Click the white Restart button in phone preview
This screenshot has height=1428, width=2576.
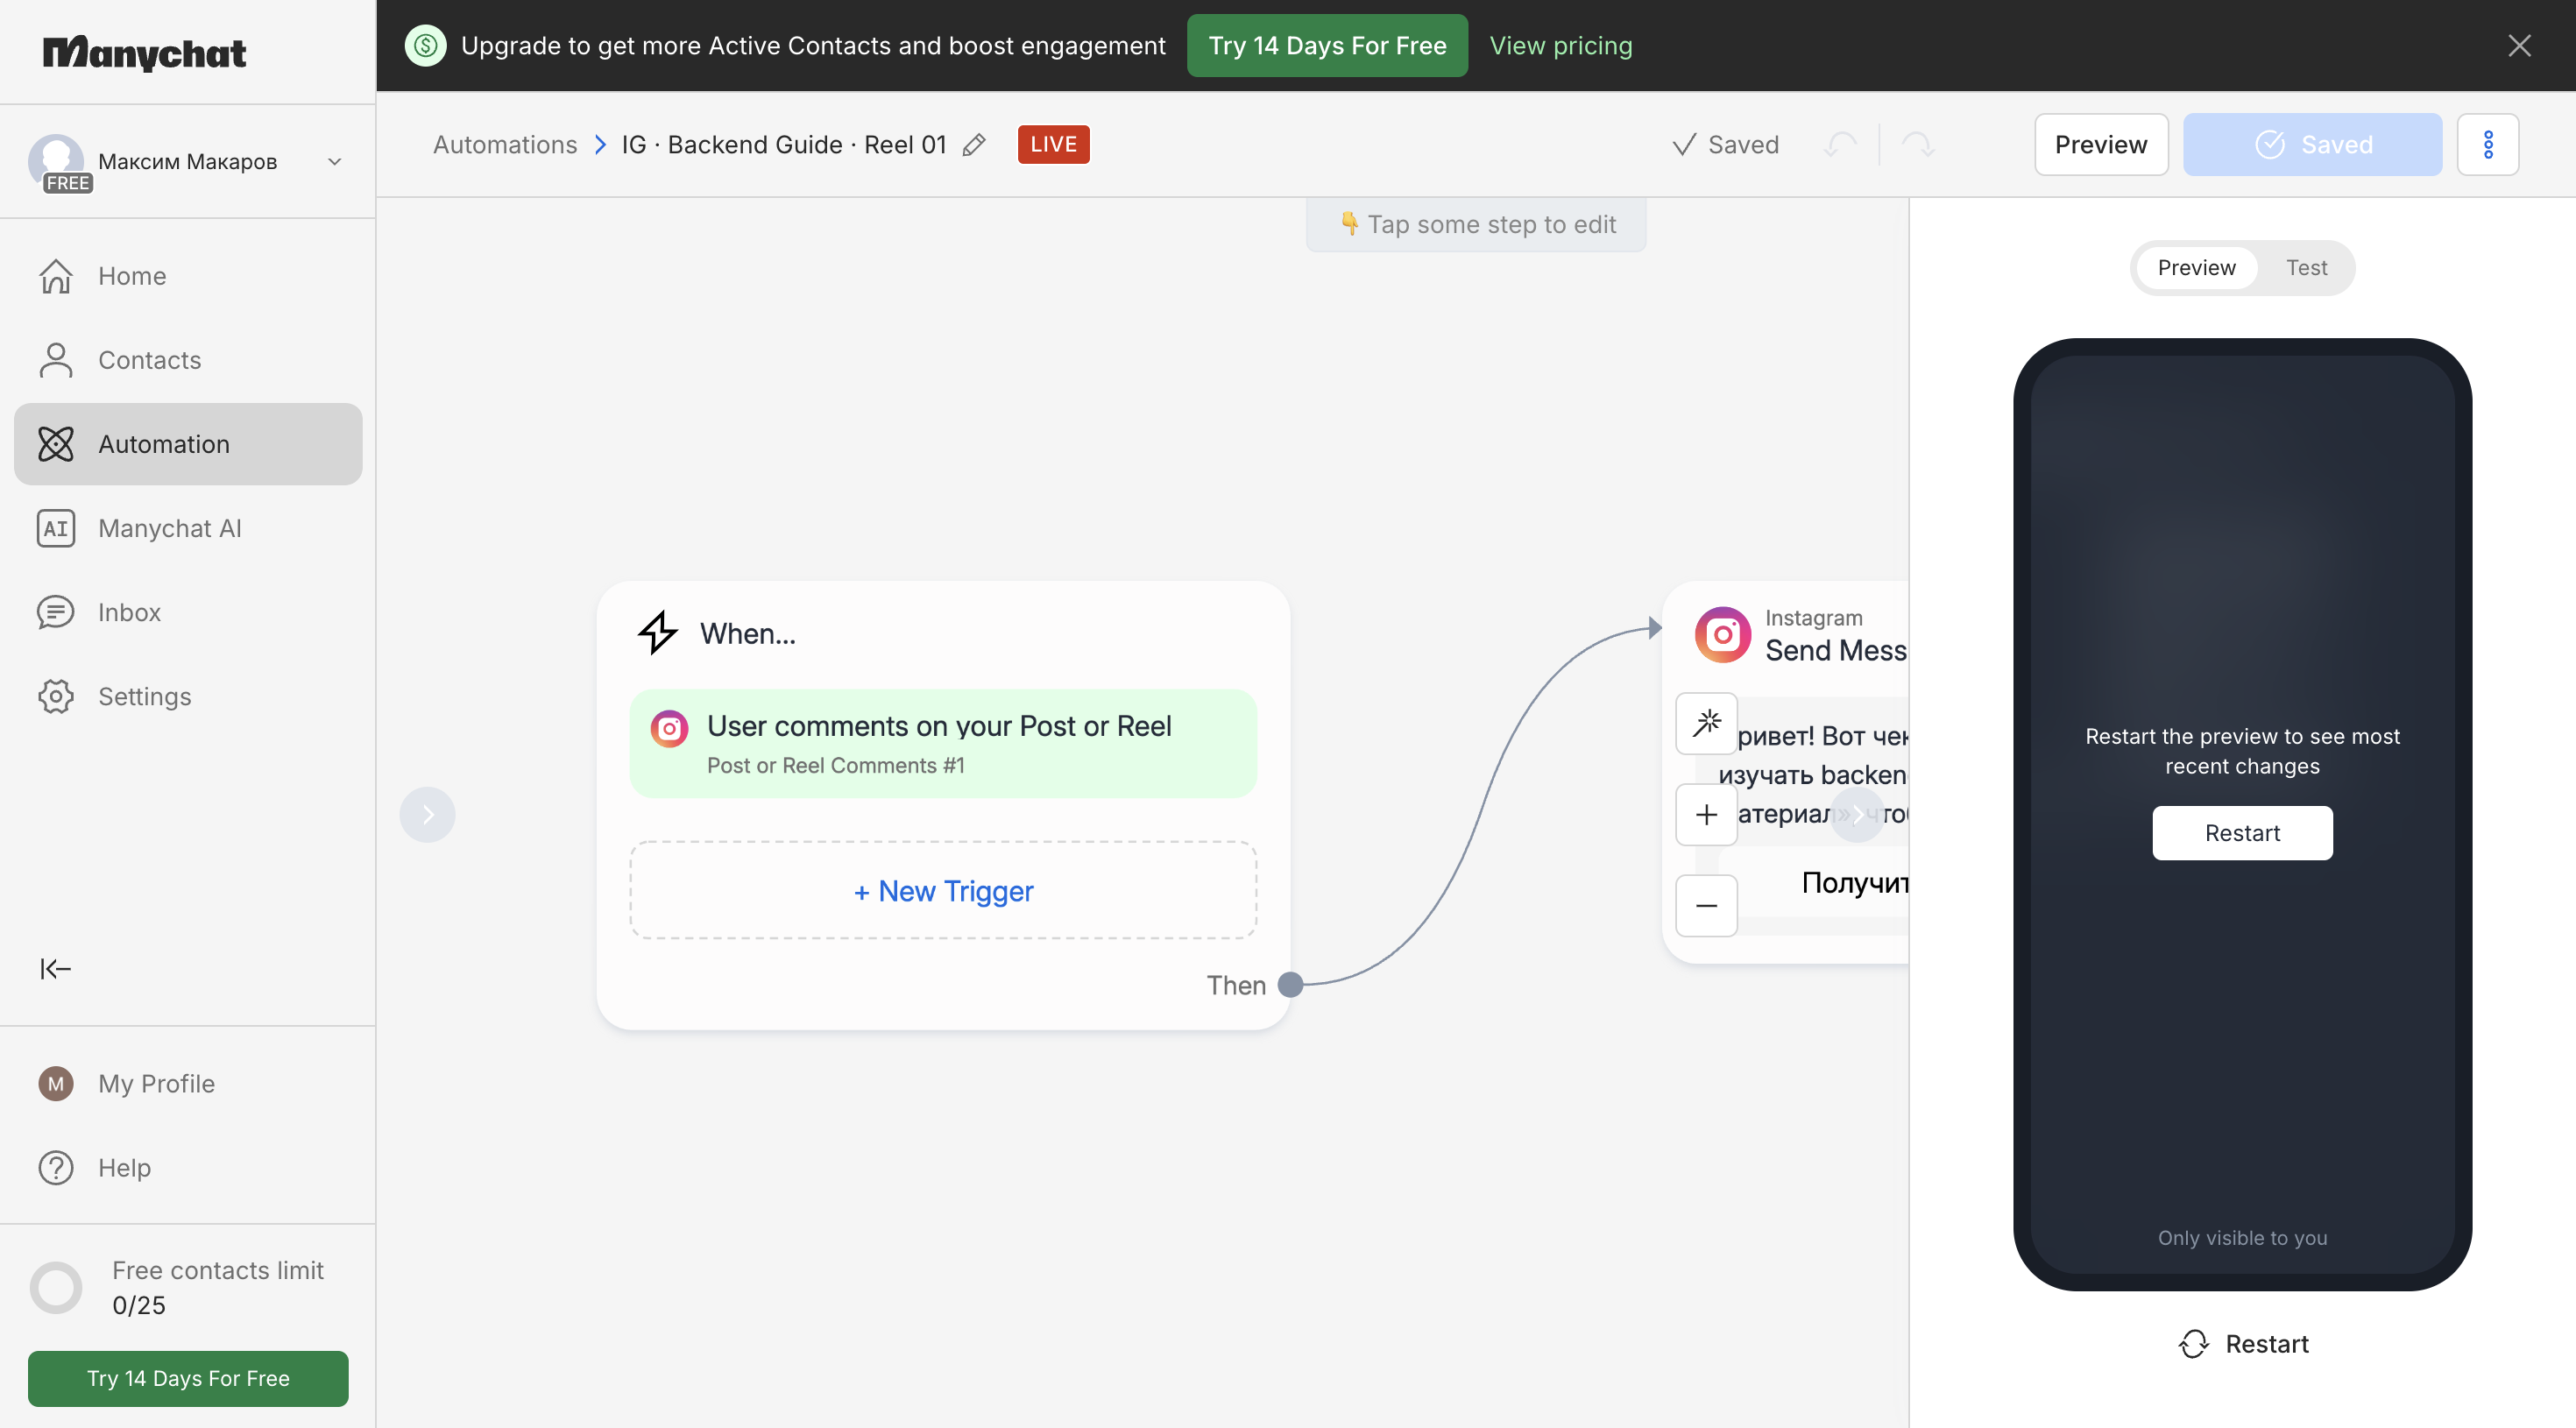pyautogui.click(x=2242, y=833)
